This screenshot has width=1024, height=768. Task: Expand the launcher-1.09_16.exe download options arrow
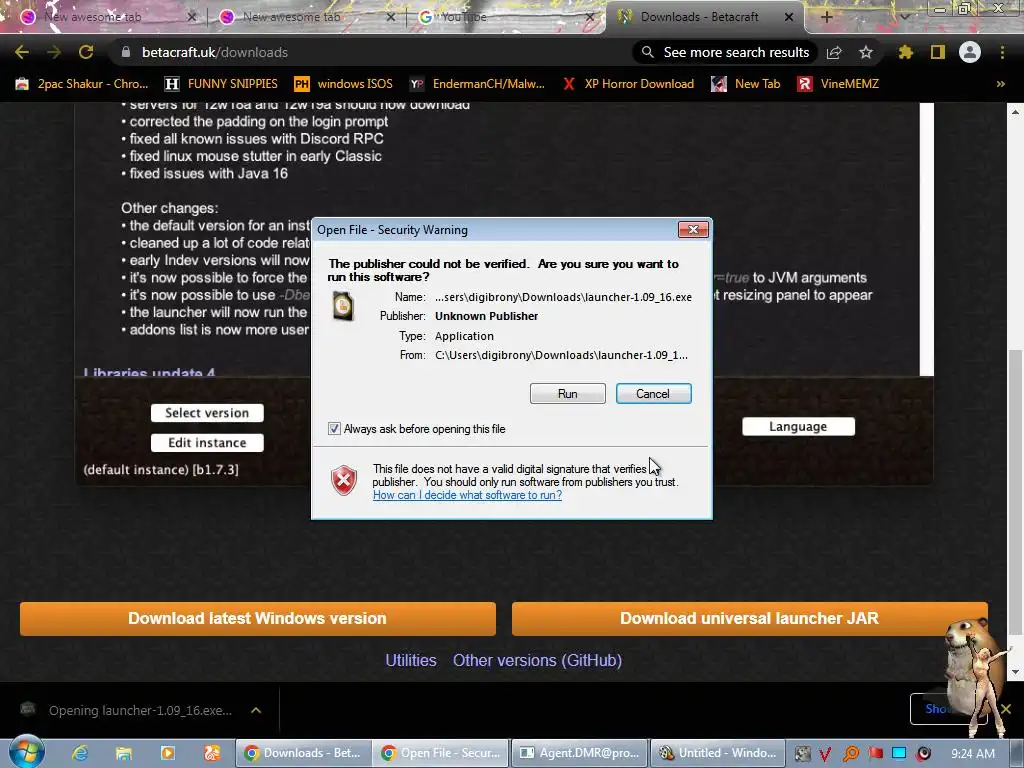(256, 711)
